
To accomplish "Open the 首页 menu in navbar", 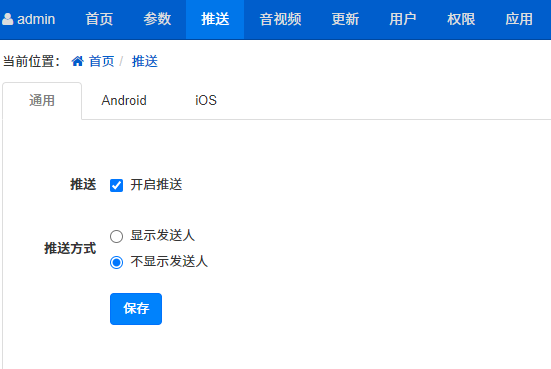I will (x=99, y=19).
